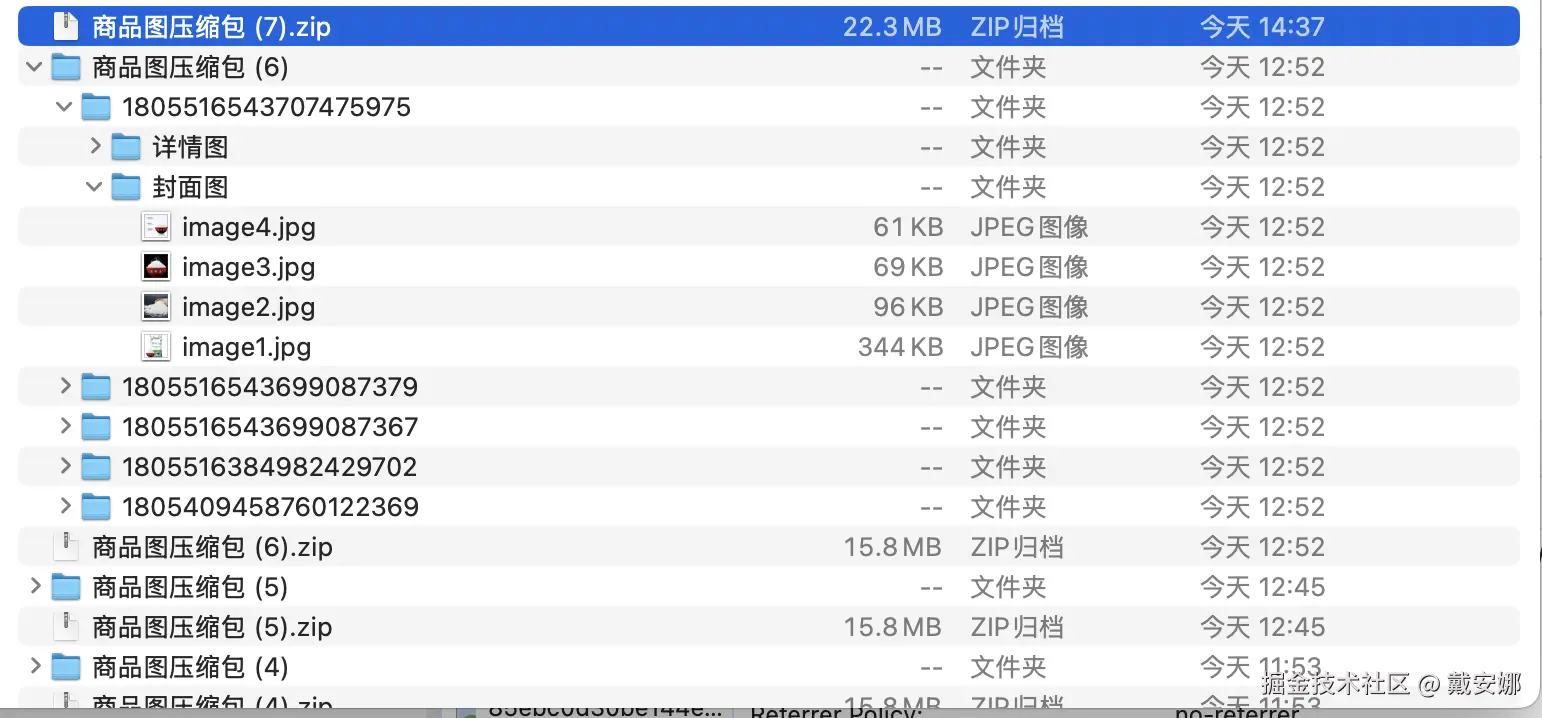
Task: Expand the 1805409458760122369 folder
Action: (66, 506)
